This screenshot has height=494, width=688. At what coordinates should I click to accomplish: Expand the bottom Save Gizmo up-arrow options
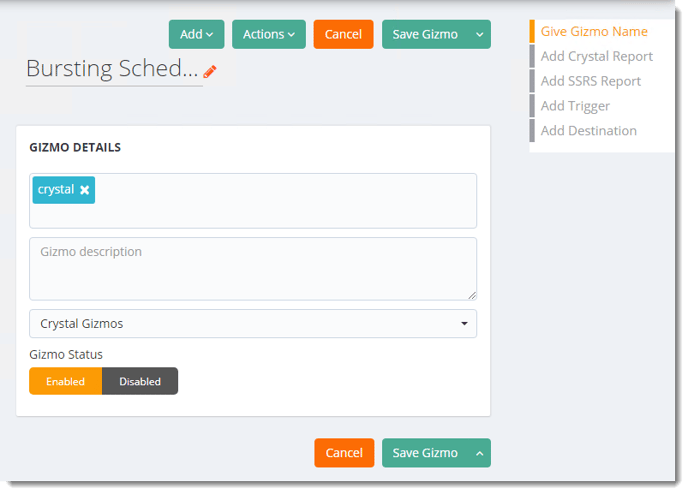pos(480,453)
